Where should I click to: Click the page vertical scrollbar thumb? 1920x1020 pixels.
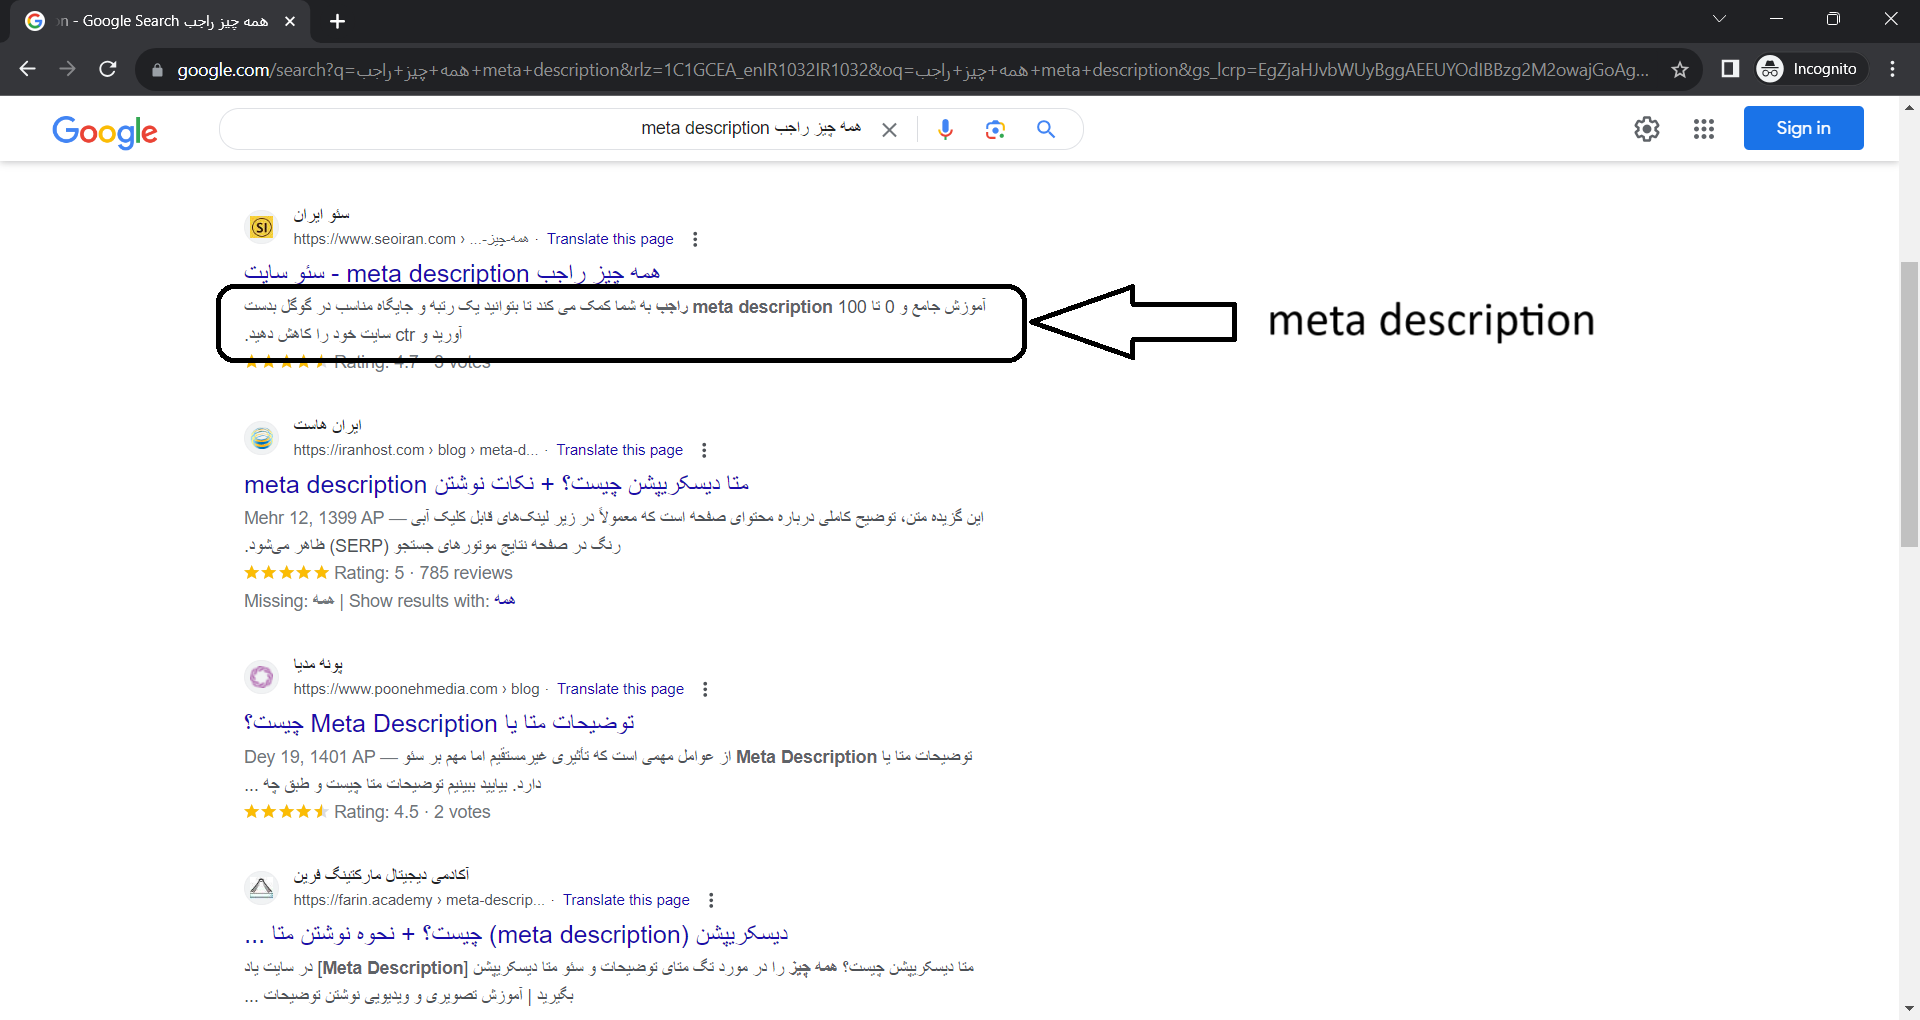coord(1909,404)
